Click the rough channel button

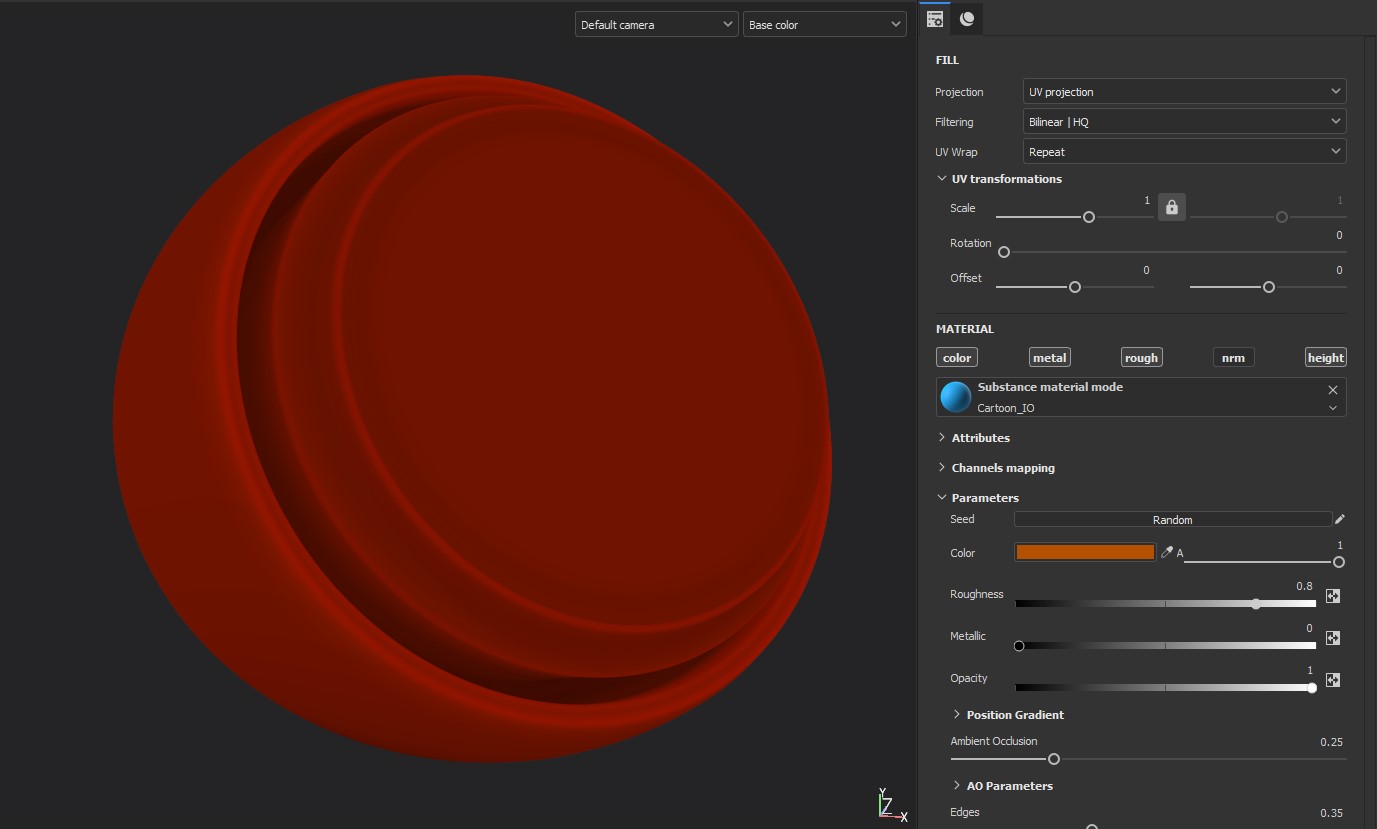[1141, 357]
